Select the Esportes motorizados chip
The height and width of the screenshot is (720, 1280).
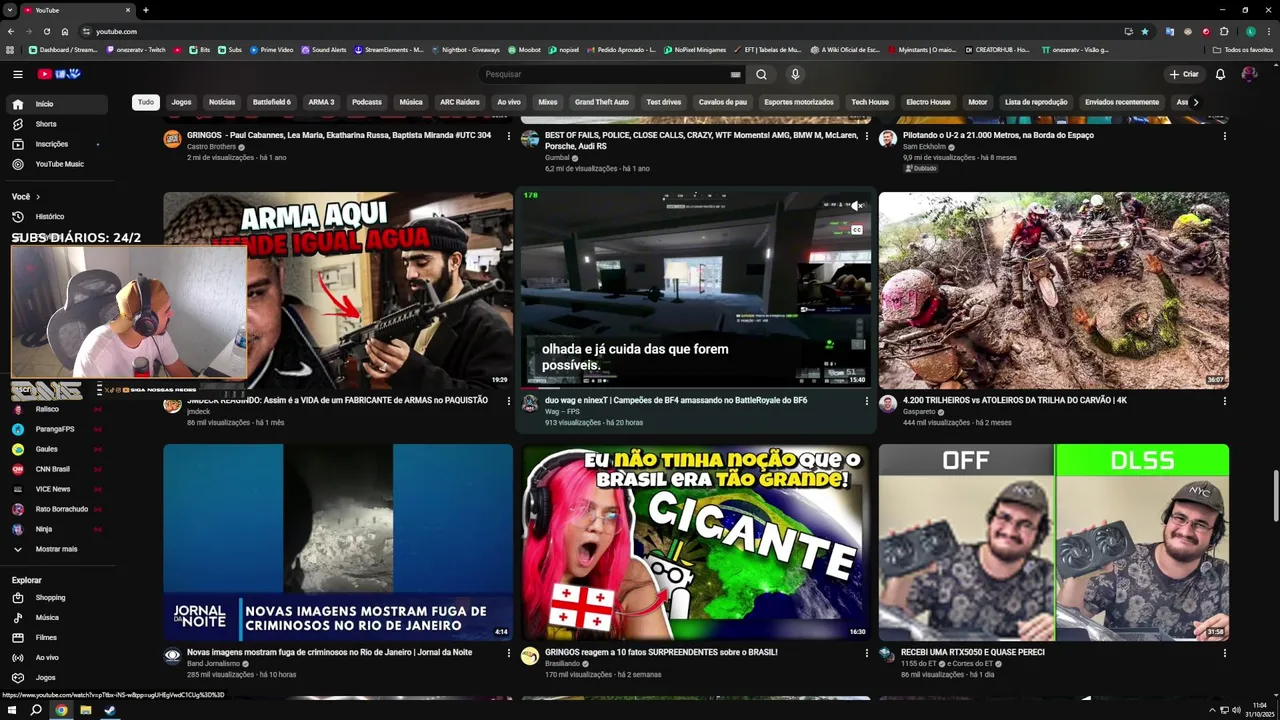click(799, 102)
